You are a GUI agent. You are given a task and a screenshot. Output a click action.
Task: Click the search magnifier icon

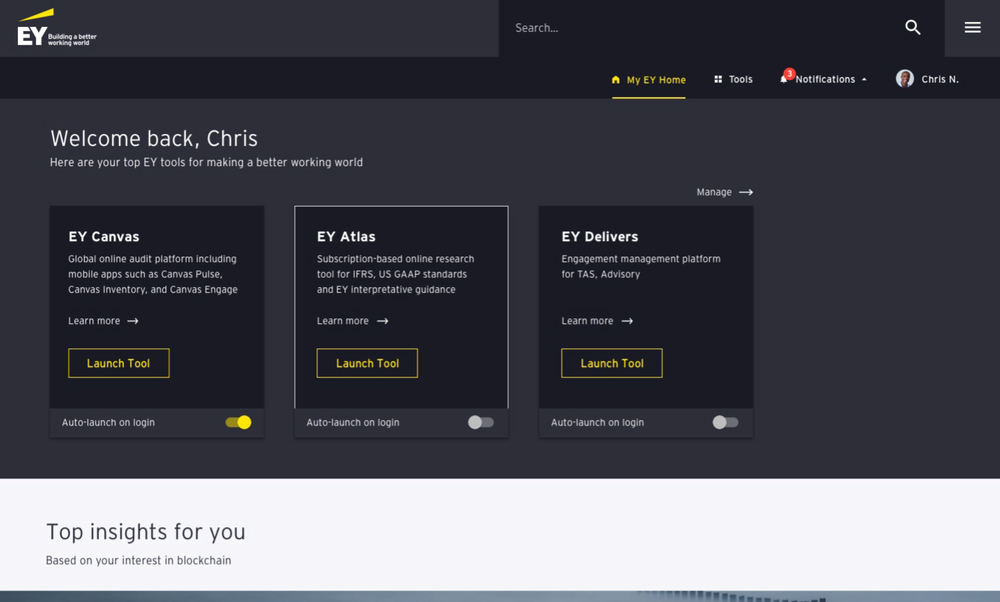912,28
